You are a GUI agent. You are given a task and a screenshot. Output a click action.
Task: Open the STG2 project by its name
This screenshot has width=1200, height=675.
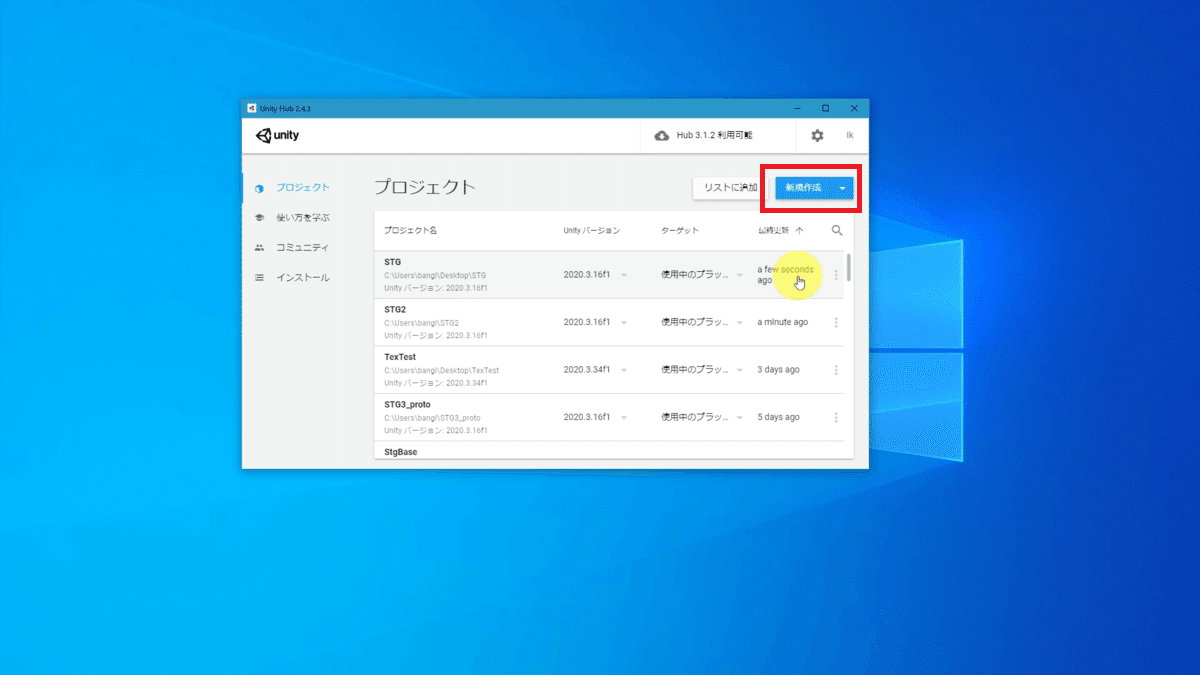coord(395,310)
